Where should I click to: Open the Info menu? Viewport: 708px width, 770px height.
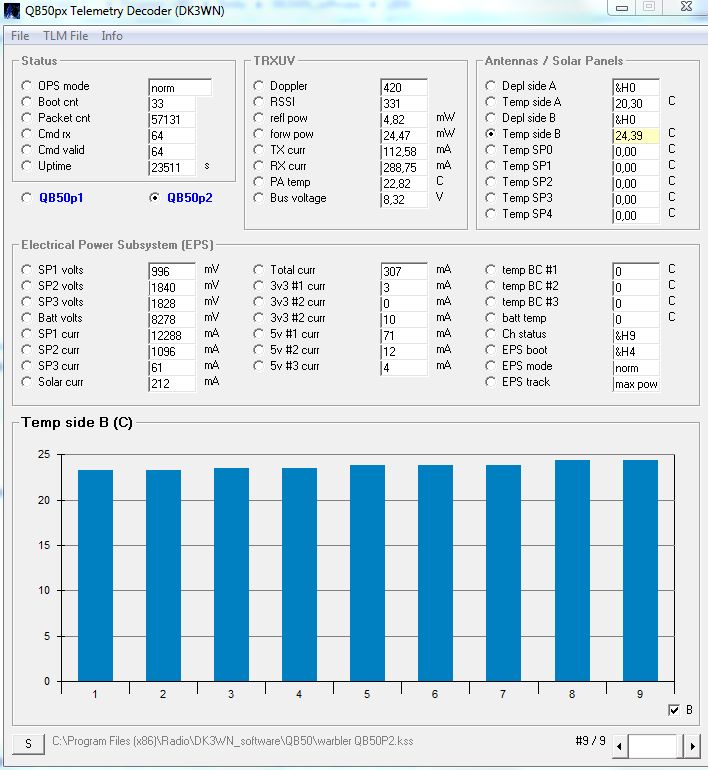coord(112,36)
